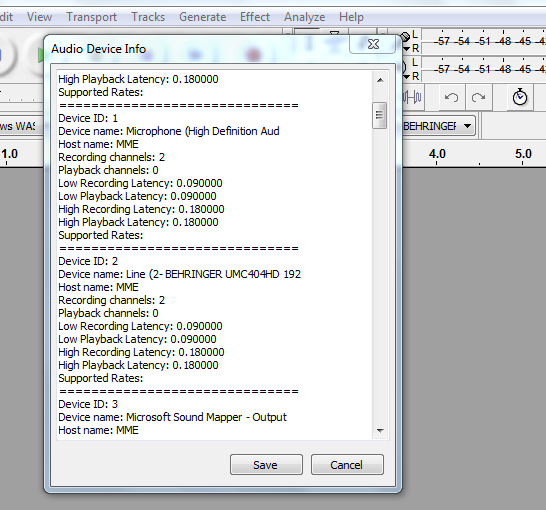This screenshot has width=546, height=510.
Task: Click the Silence audio waveform icon
Action: tap(412, 97)
